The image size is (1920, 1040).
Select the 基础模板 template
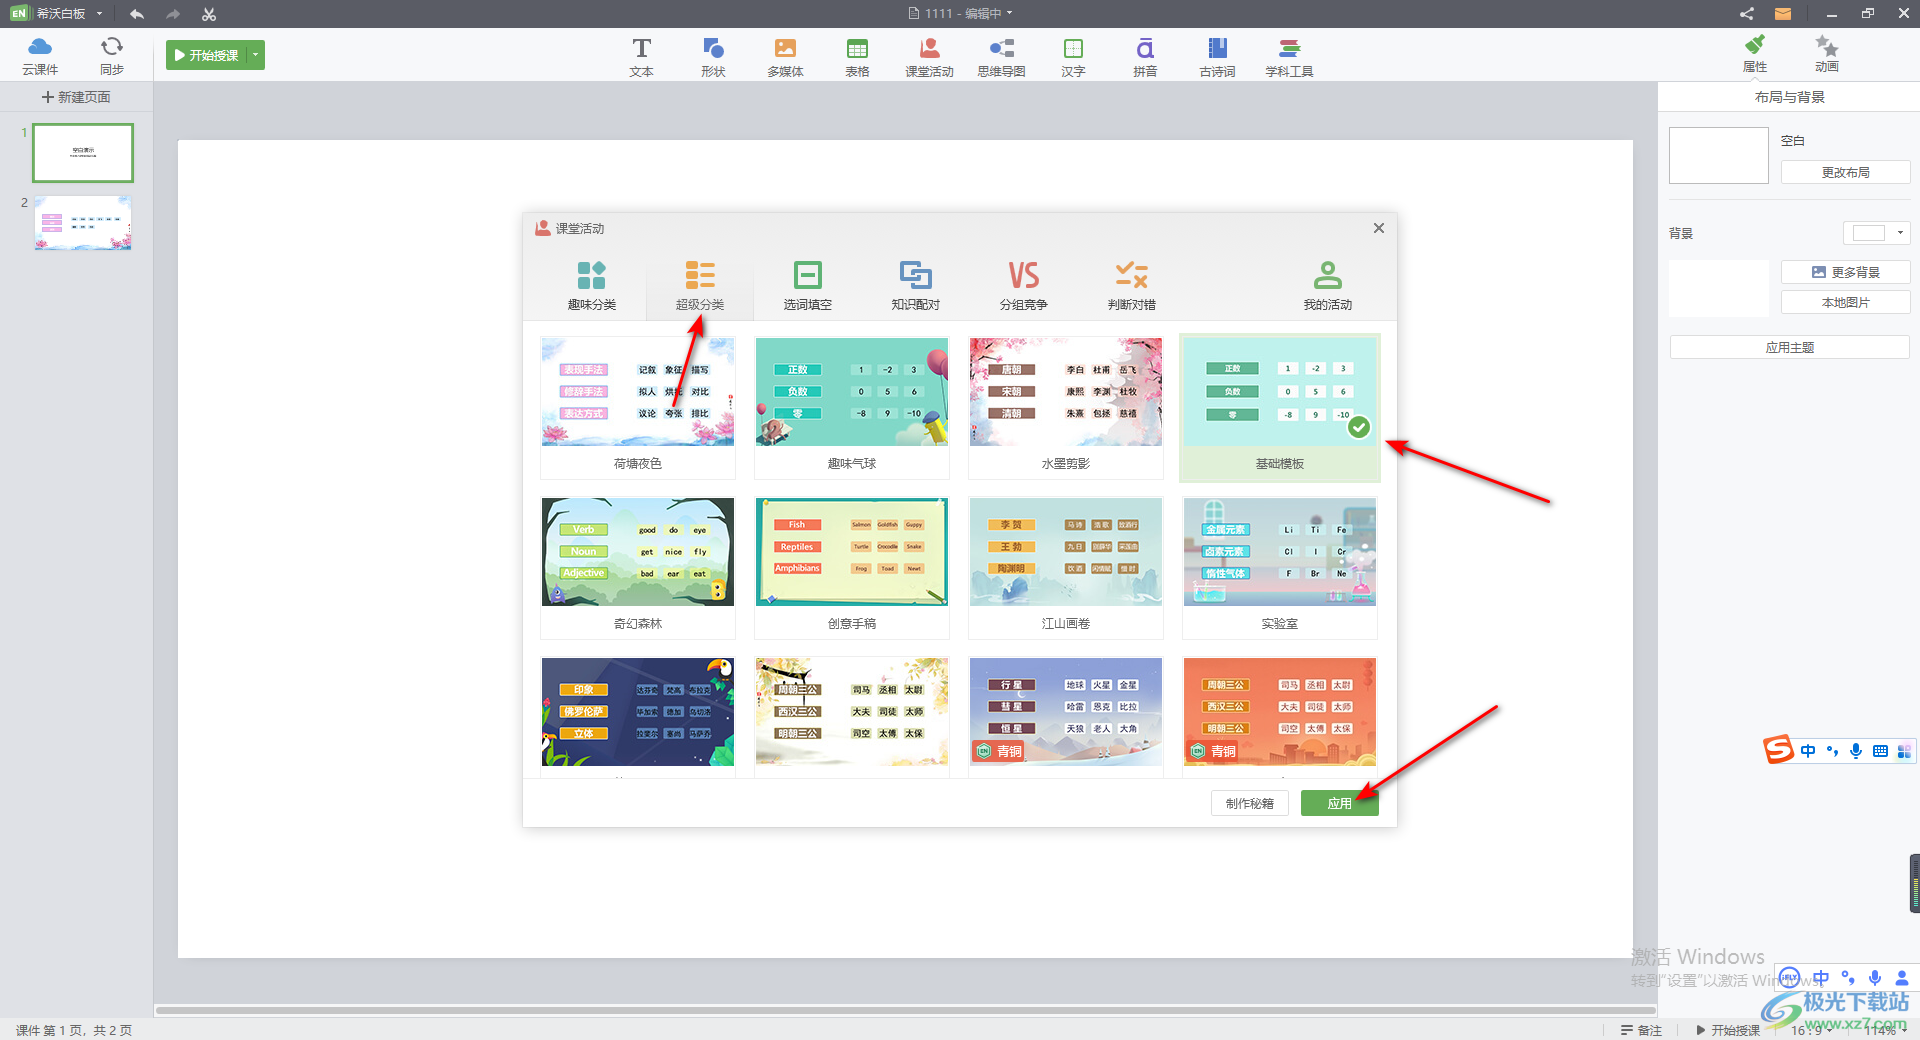[x=1280, y=406]
